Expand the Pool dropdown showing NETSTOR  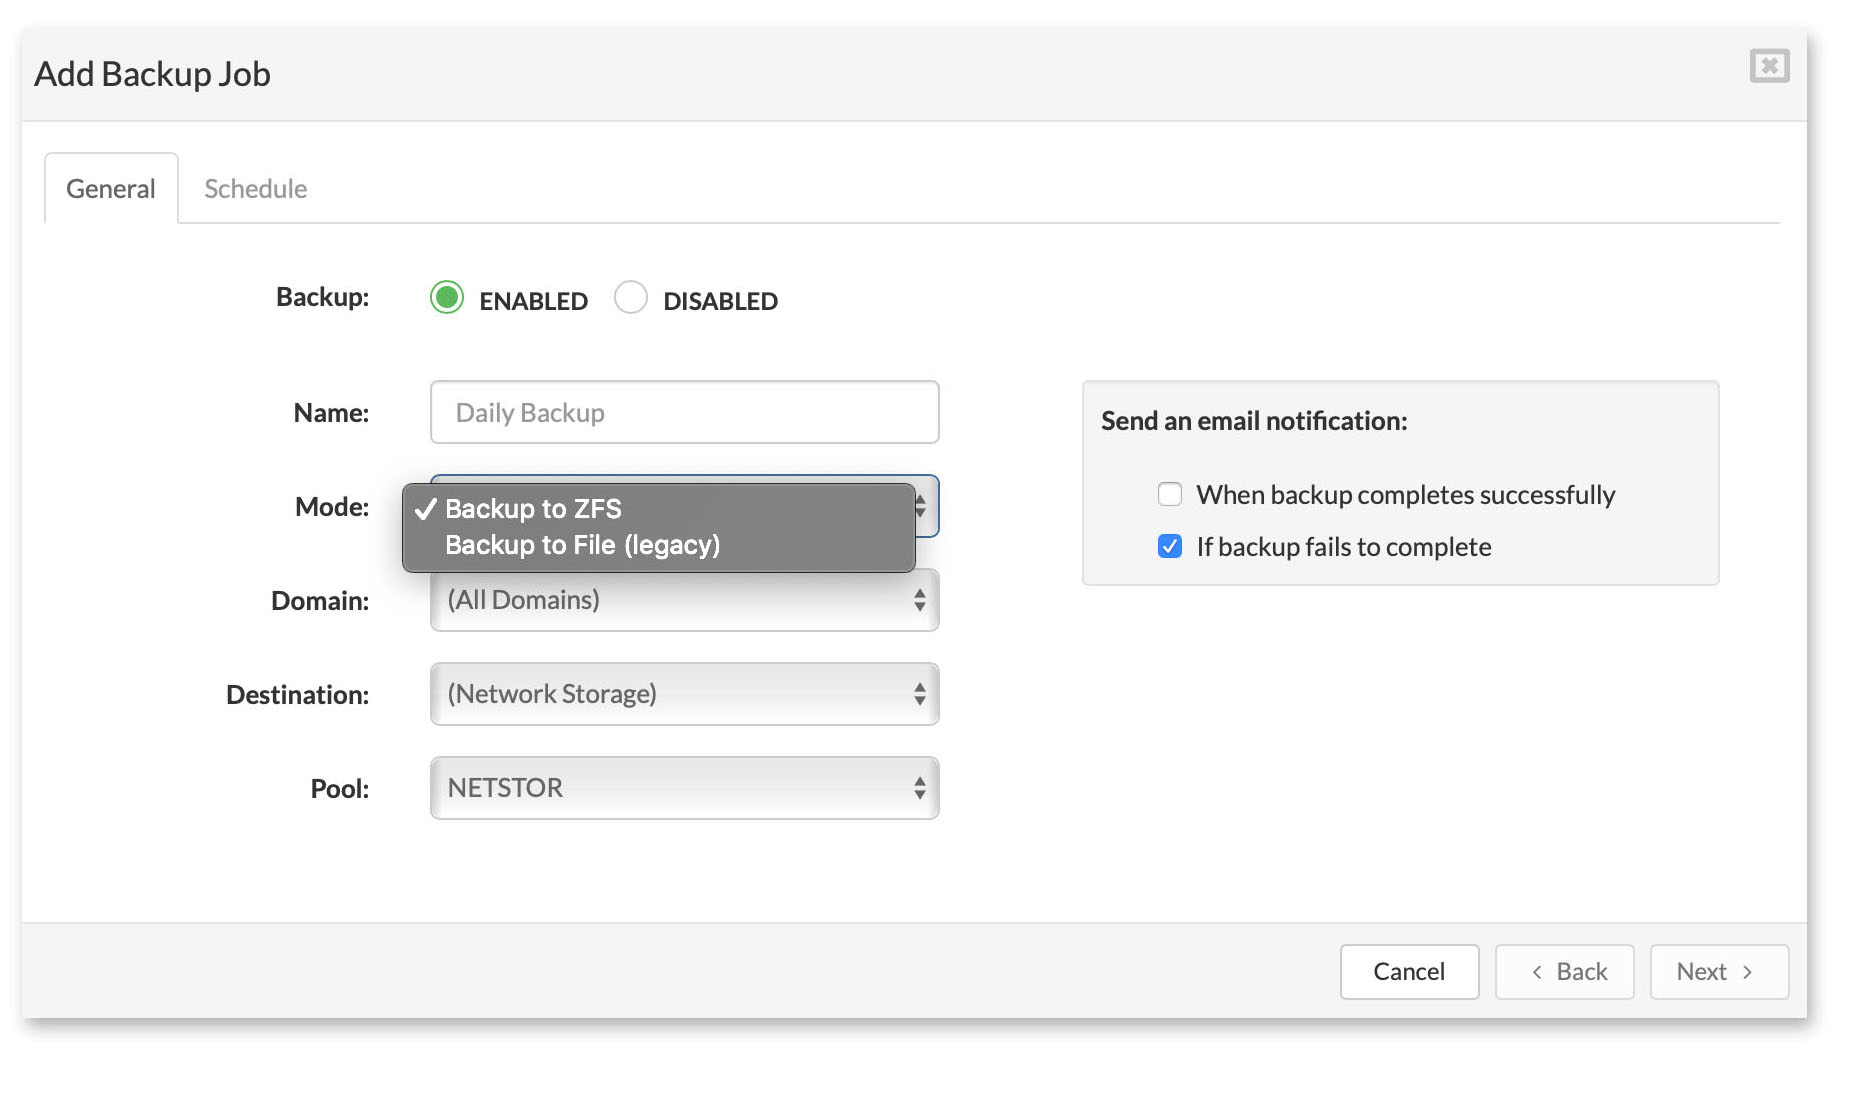[684, 788]
